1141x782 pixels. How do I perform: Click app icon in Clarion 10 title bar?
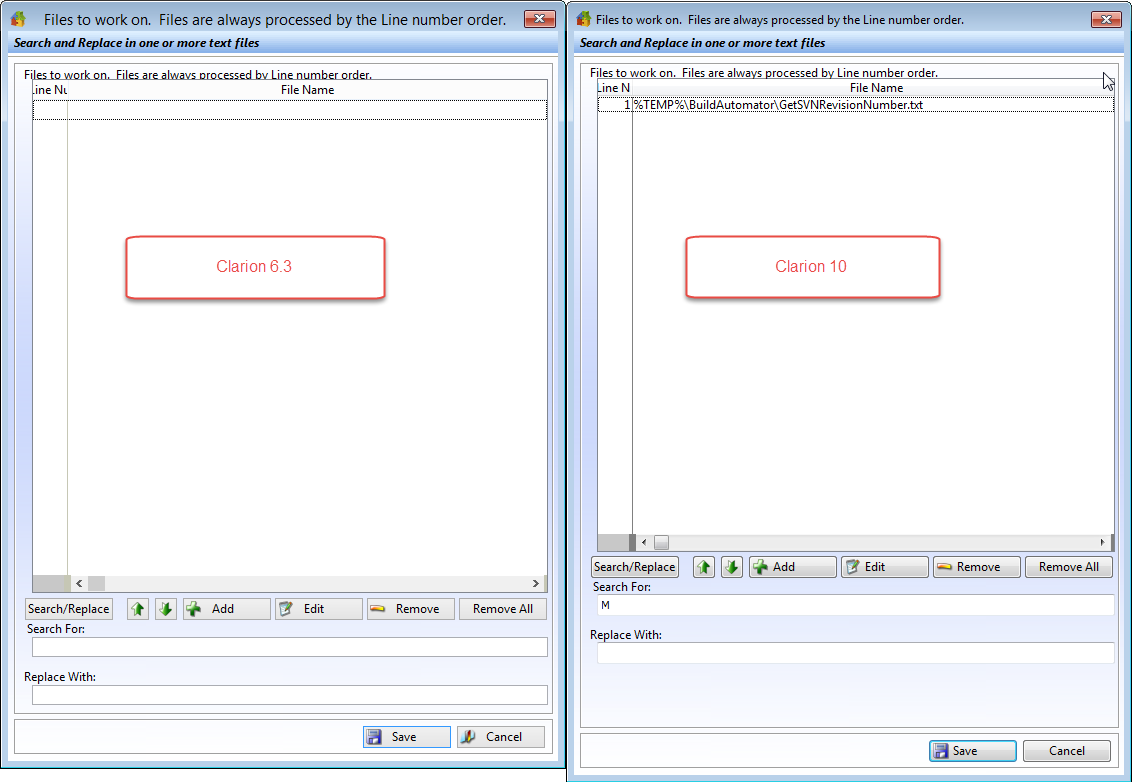[x=584, y=19]
